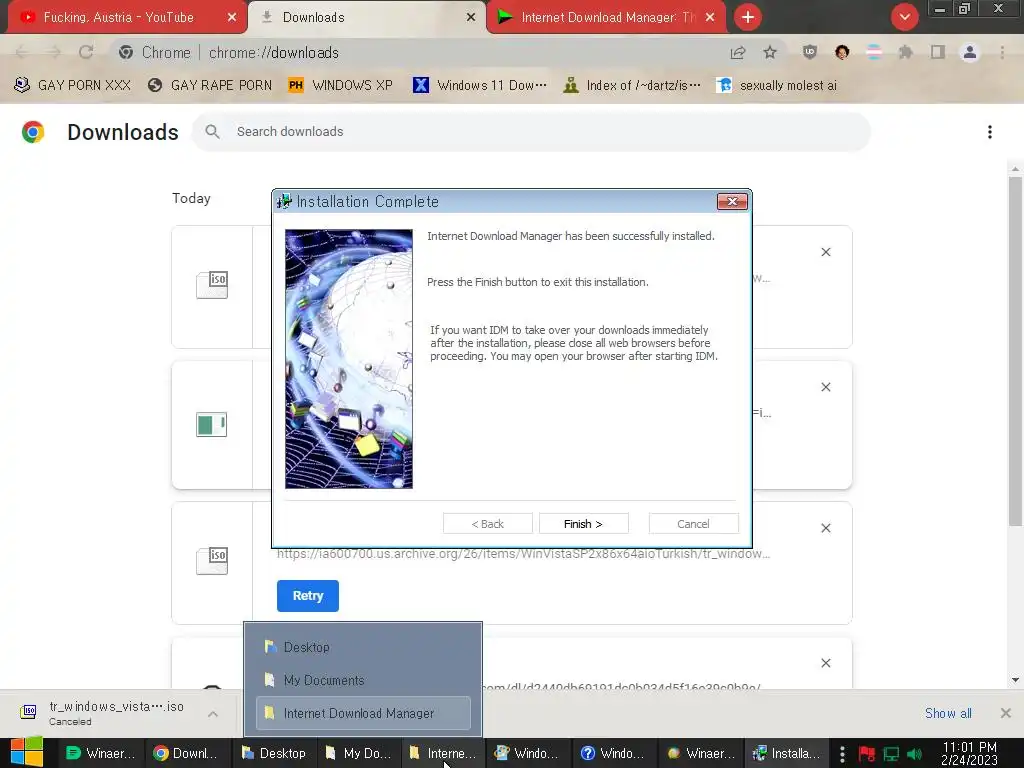Click Show all in the download shelf
Image resolution: width=1024 pixels, height=768 pixels.
[x=948, y=713]
